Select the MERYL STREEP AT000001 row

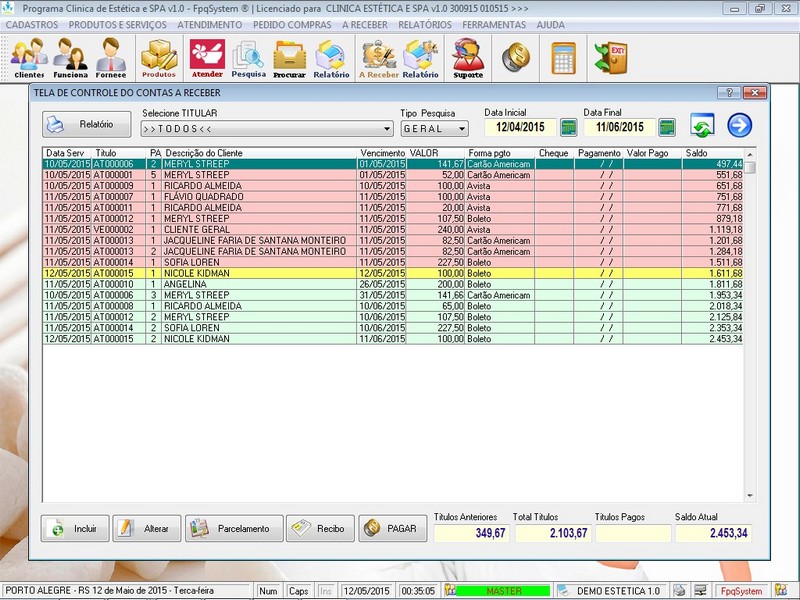pos(393,175)
